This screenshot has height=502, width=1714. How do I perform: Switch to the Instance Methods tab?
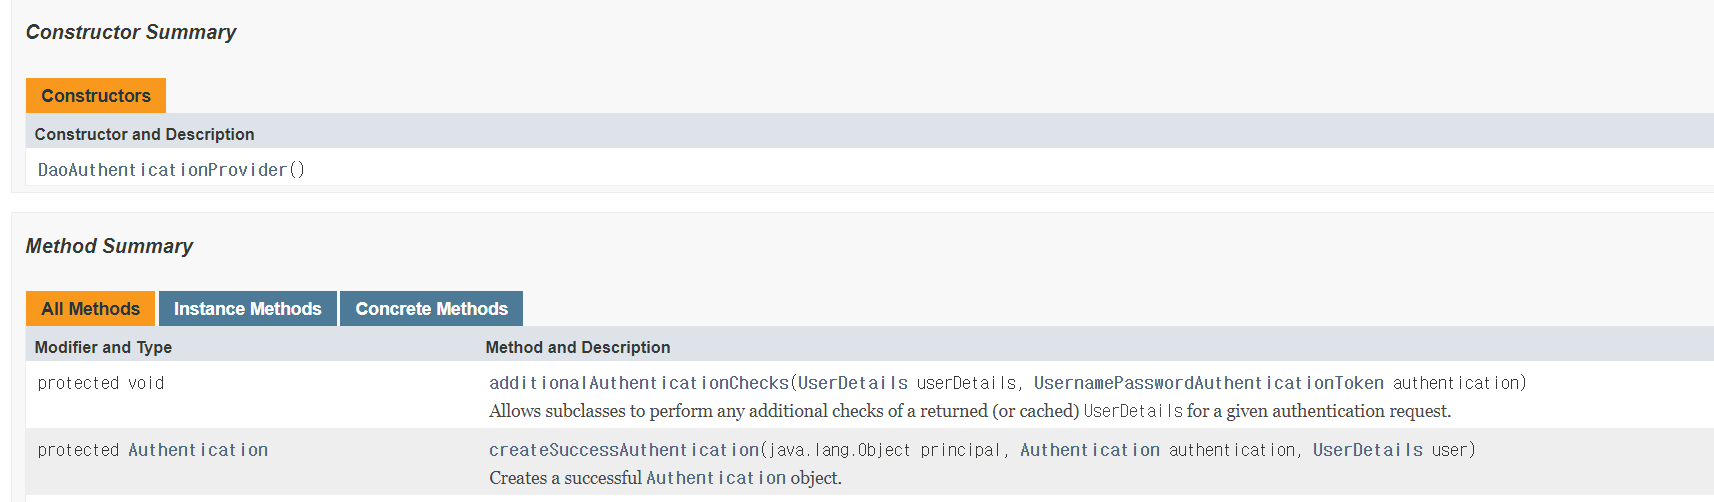click(247, 309)
